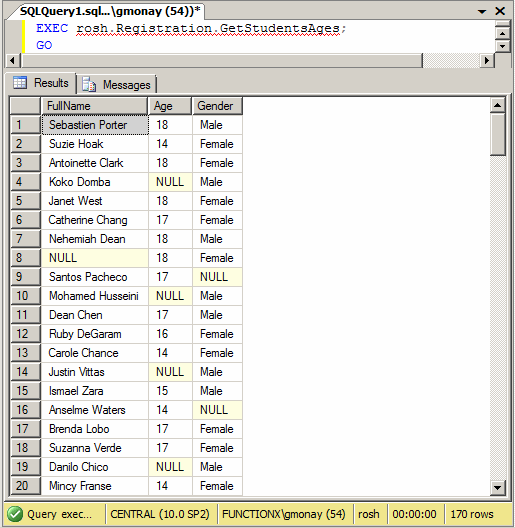This screenshot has height=528, width=515.
Task: Click the results grid vertical scroll thumb
Action: pos(497,134)
